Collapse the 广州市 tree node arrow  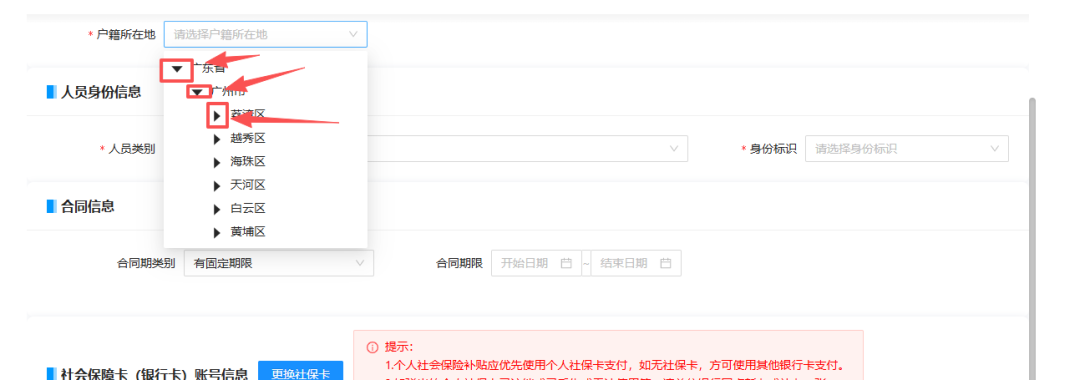(x=198, y=92)
